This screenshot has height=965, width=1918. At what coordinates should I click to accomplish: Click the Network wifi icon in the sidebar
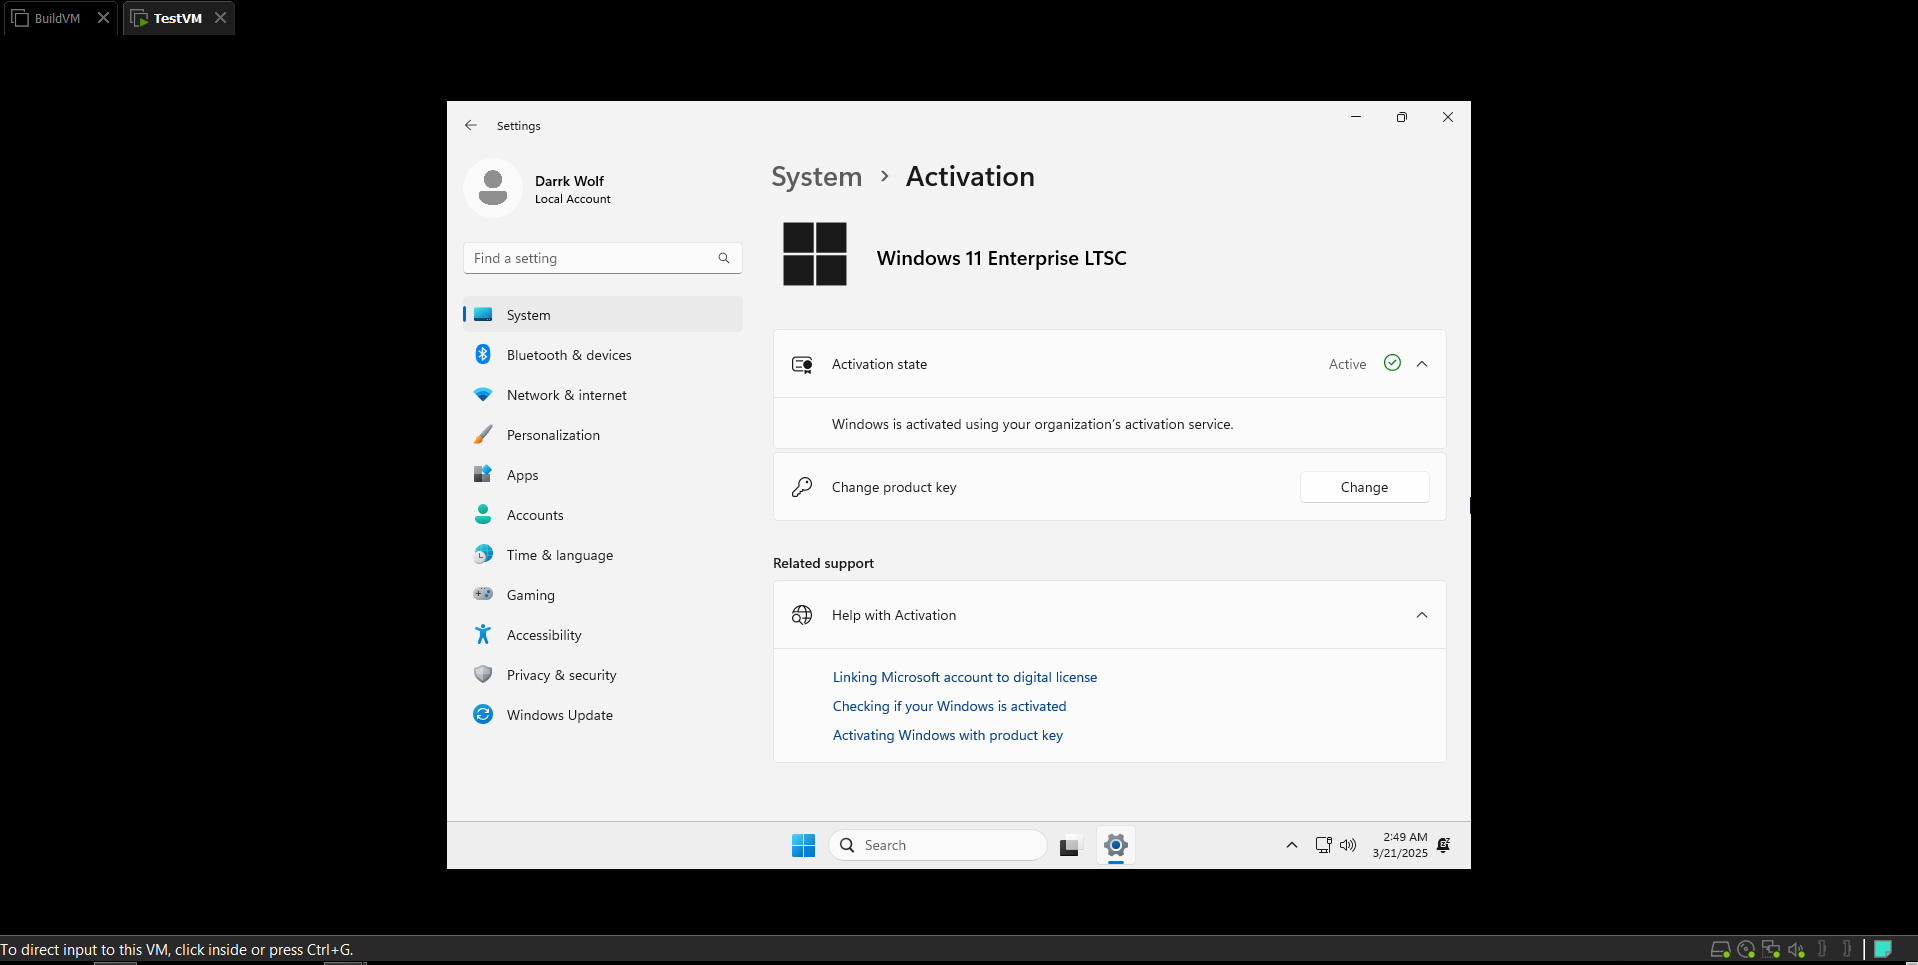coord(483,395)
